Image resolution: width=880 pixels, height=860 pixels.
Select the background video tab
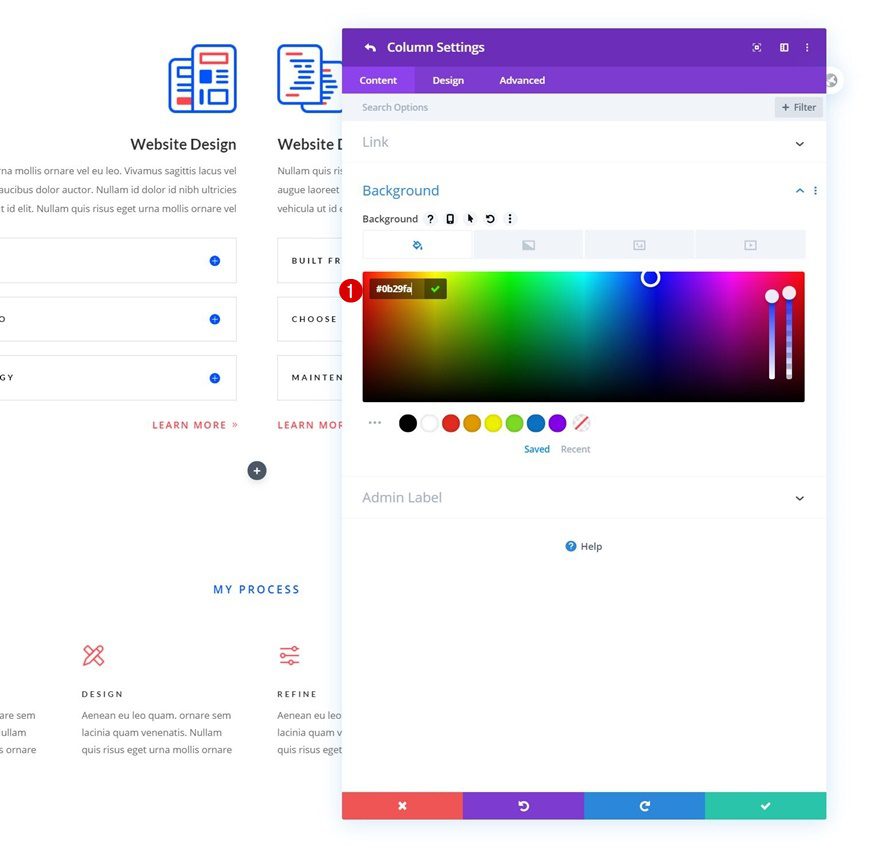[750, 245]
